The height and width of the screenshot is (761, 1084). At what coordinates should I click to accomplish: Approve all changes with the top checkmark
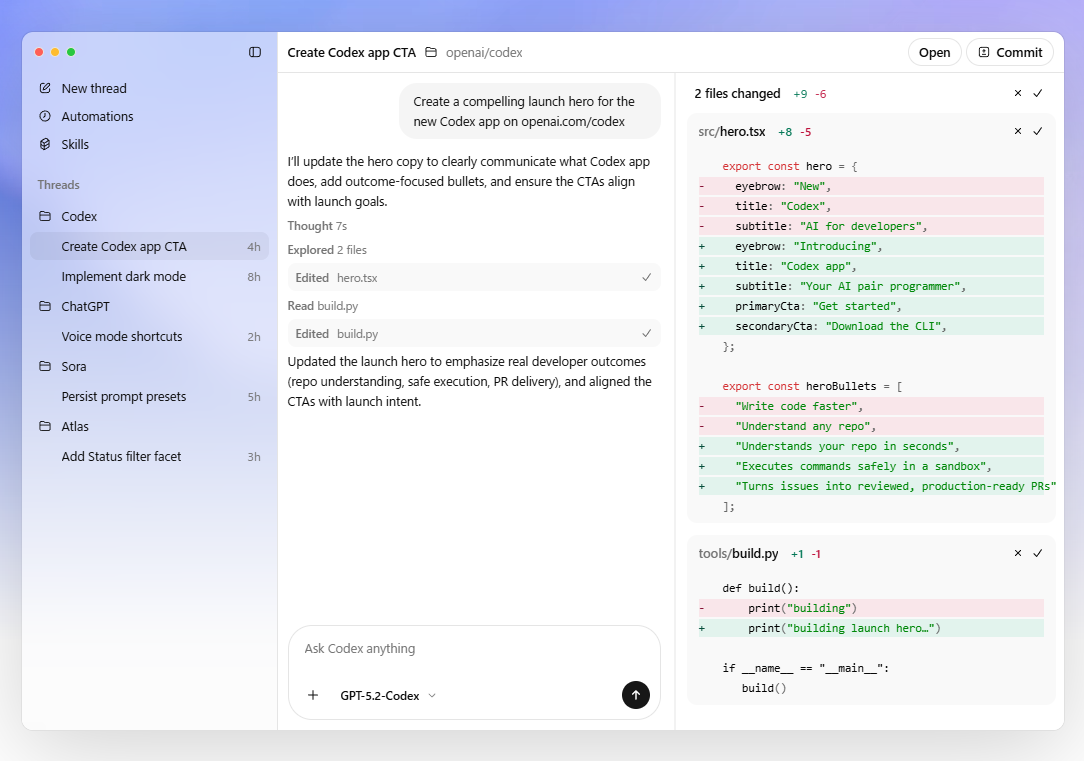tap(1038, 92)
